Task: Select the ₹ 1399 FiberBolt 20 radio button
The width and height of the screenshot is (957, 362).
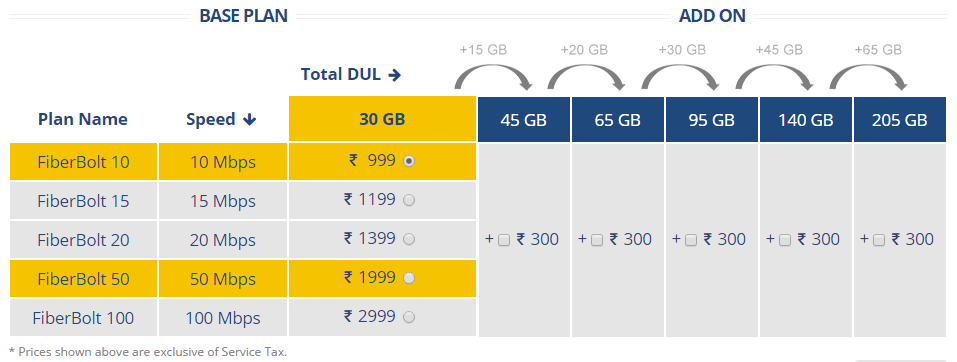Action: pyautogui.click(x=409, y=239)
